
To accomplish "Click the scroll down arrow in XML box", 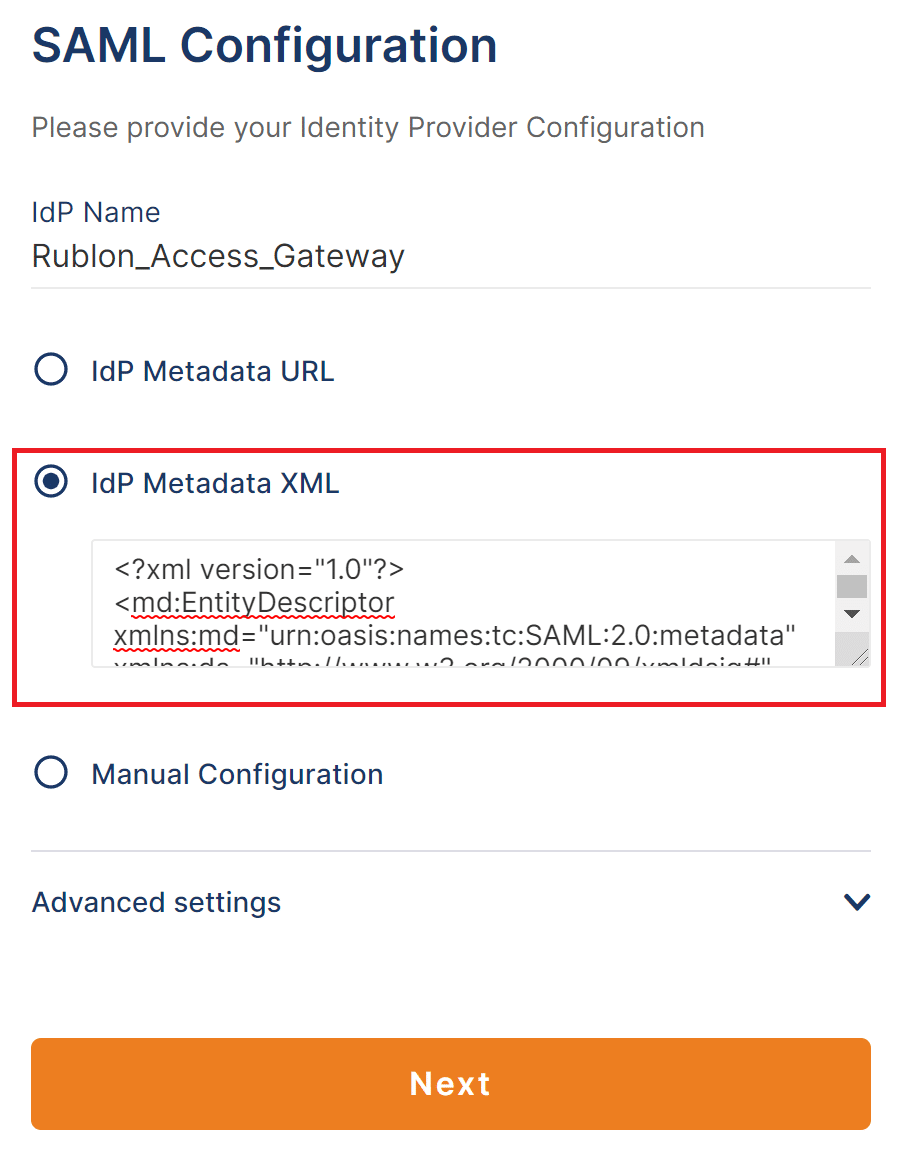I will coord(852,613).
